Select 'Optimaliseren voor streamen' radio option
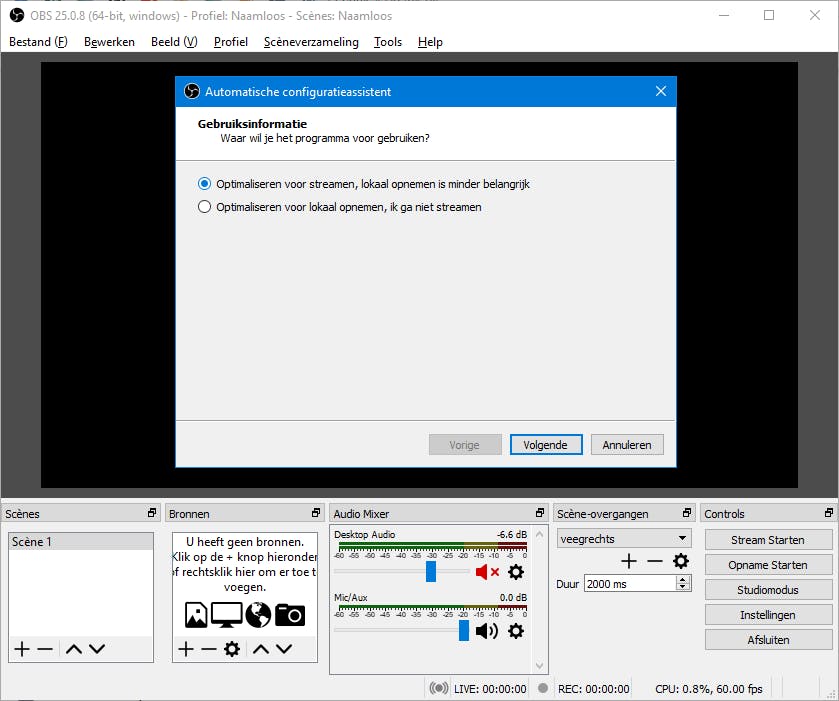The height and width of the screenshot is (701, 839). click(x=204, y=184)
